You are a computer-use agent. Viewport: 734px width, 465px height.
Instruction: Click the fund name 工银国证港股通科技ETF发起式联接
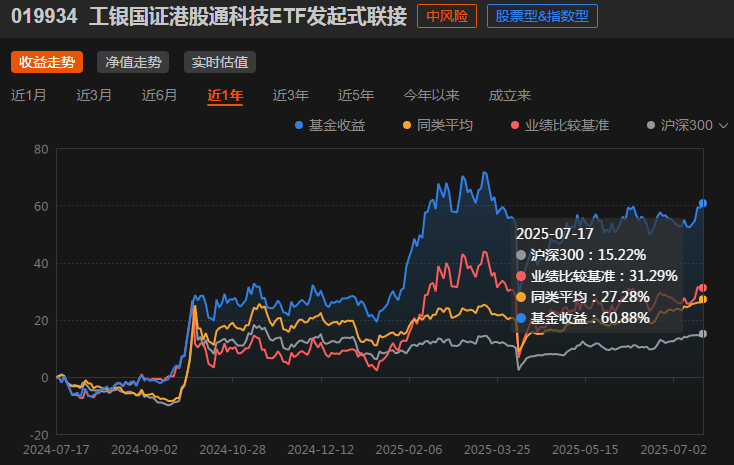point(248,16)
